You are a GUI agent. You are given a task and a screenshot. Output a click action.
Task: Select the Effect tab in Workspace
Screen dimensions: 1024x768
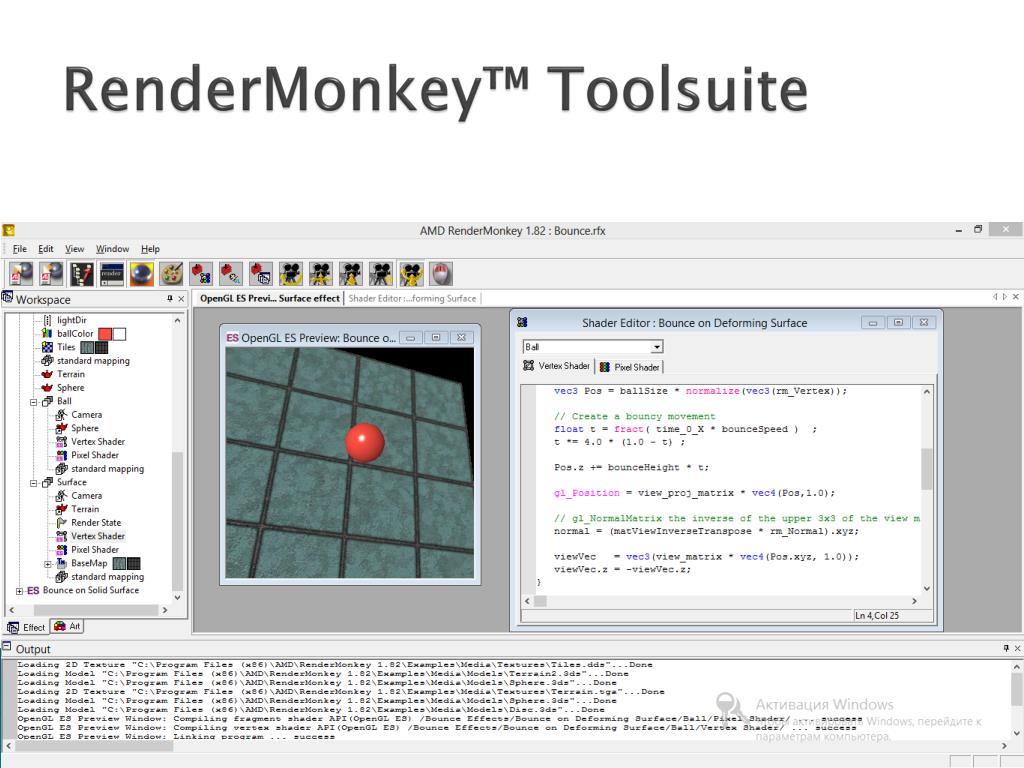click(x=27, y=628)
